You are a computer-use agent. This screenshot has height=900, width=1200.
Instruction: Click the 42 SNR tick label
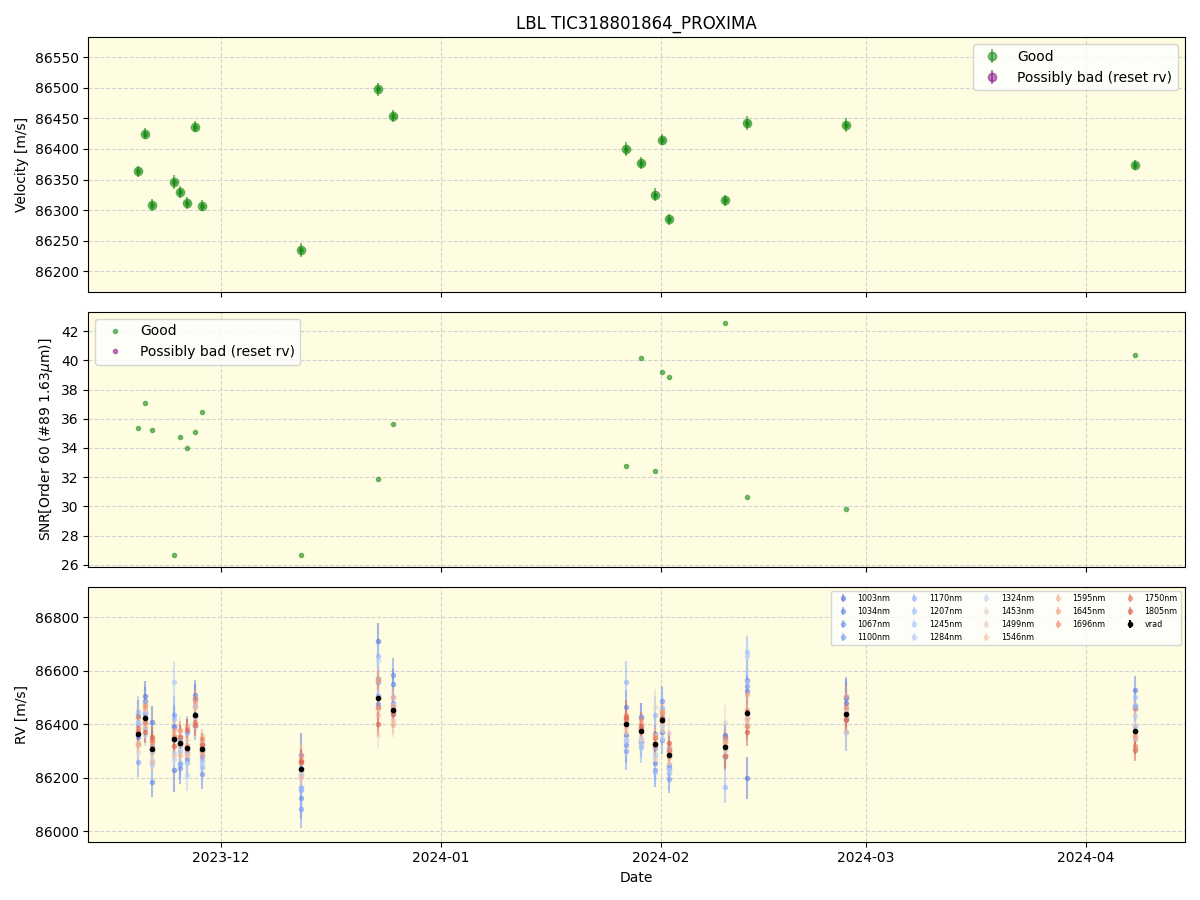tap(71, 332)
